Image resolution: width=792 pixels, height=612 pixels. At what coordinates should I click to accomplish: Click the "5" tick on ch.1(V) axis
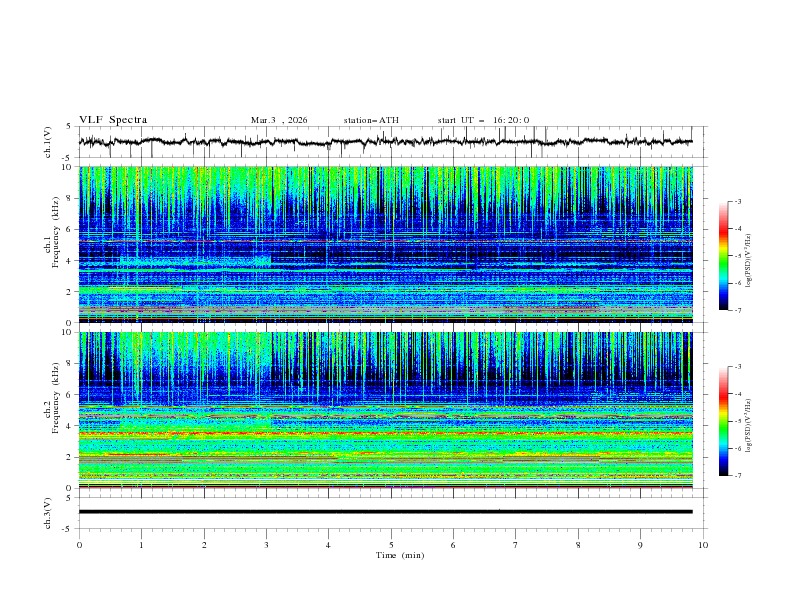click(71, 126)
